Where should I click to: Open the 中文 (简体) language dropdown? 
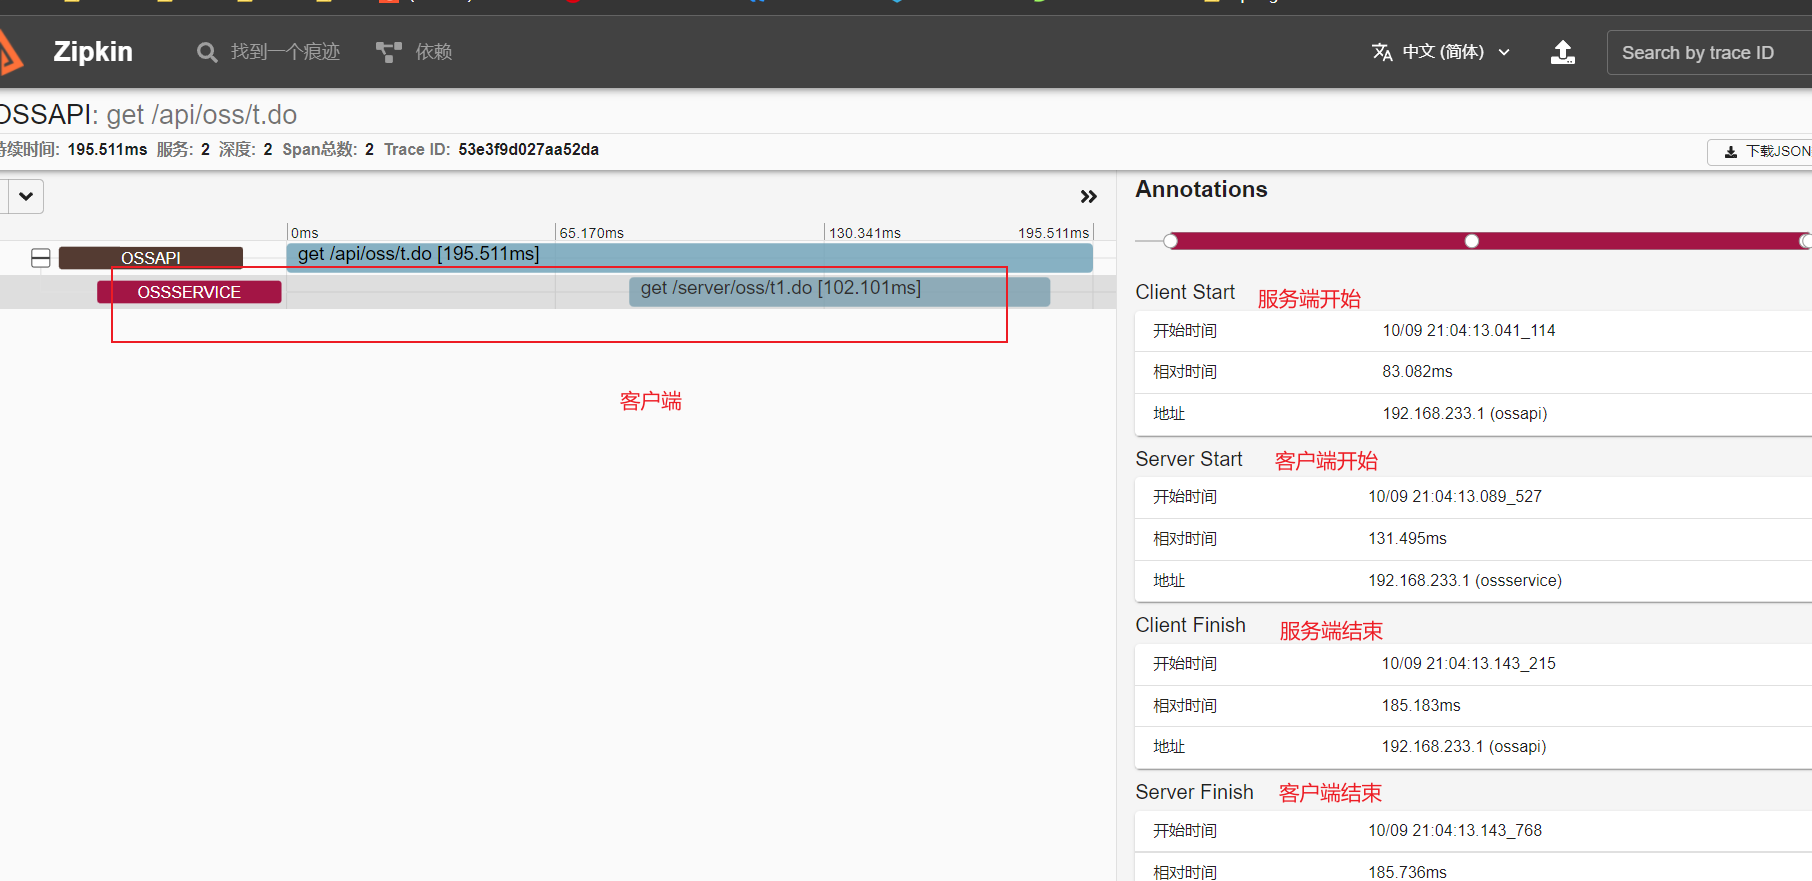[x=1442, y=52]
